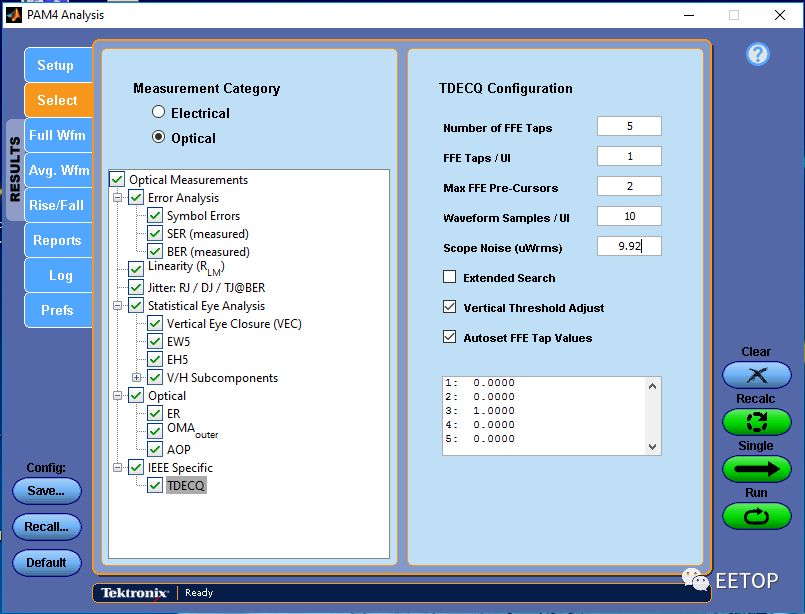Screen dimensions: 805x614
Task: Open the Rise/Fall results tab
Action: tap(58, 205)
